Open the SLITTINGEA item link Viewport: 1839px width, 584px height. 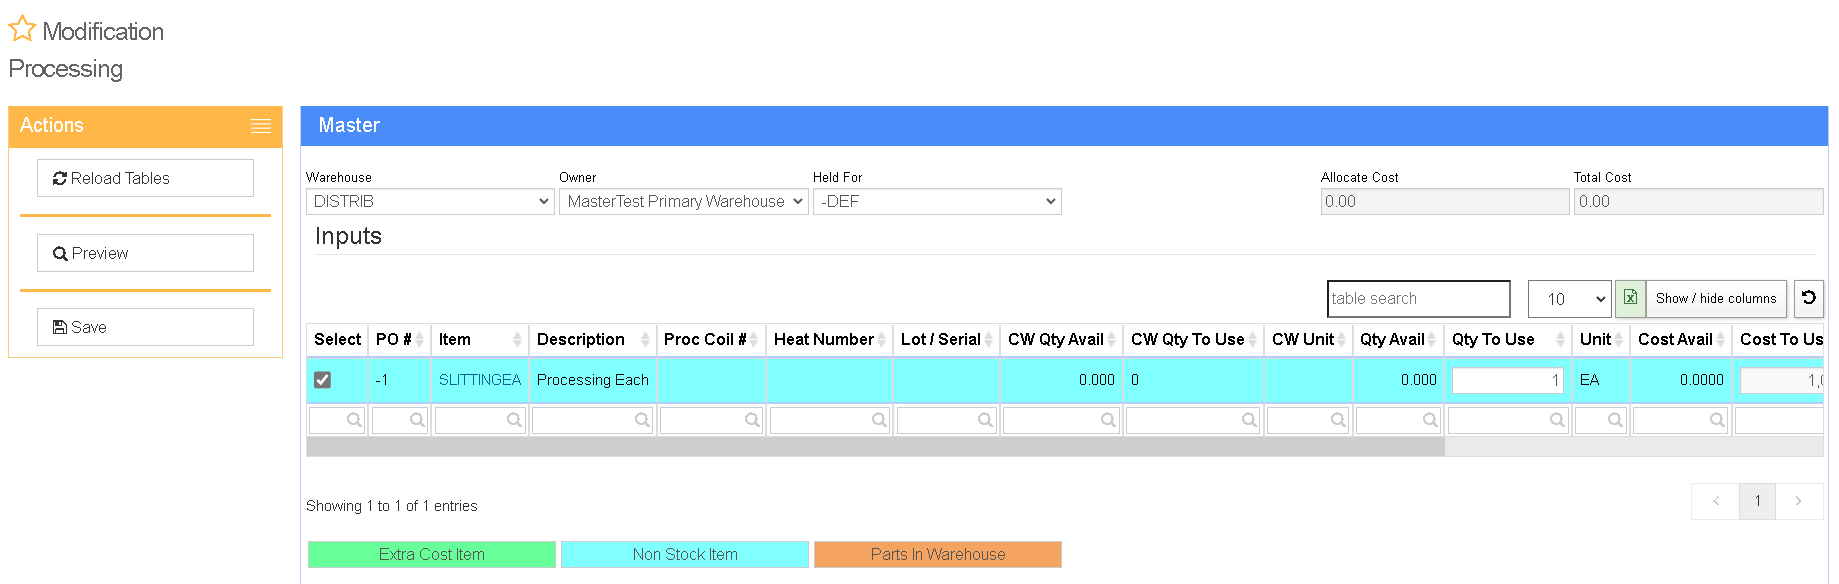click(x=480, y=380)
